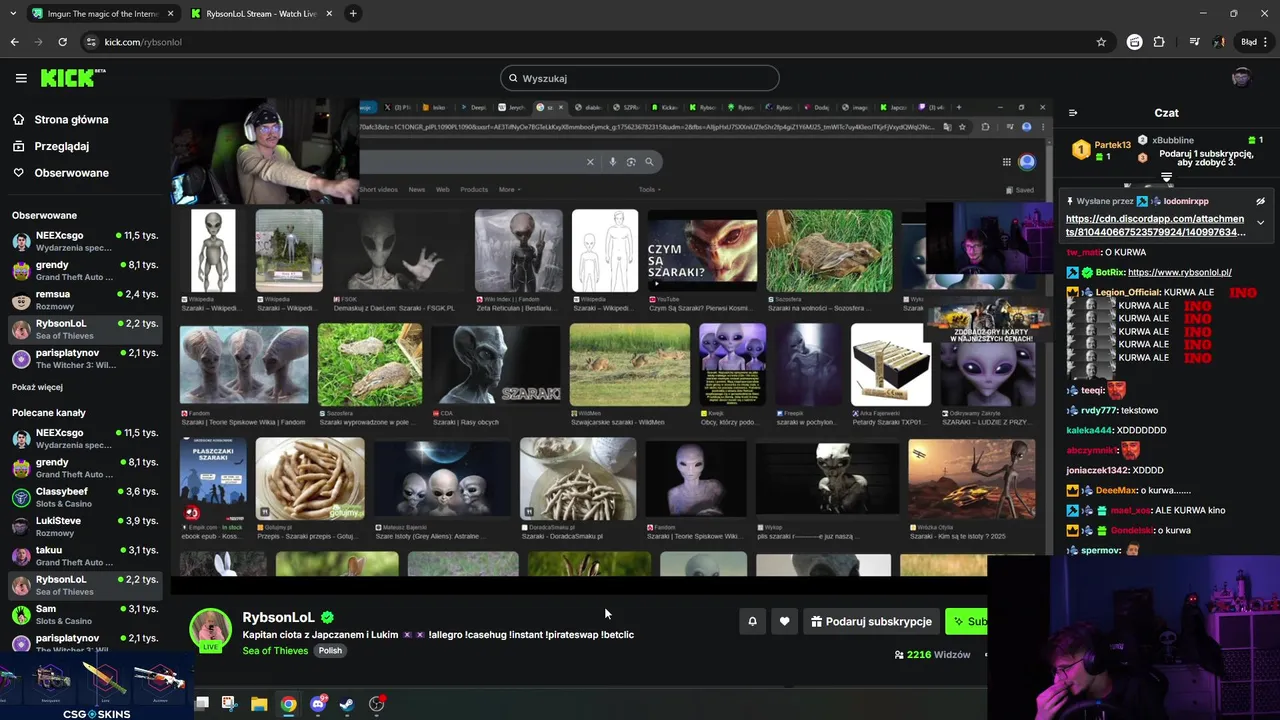Click BotRix username in chat

coord(1109,272)
